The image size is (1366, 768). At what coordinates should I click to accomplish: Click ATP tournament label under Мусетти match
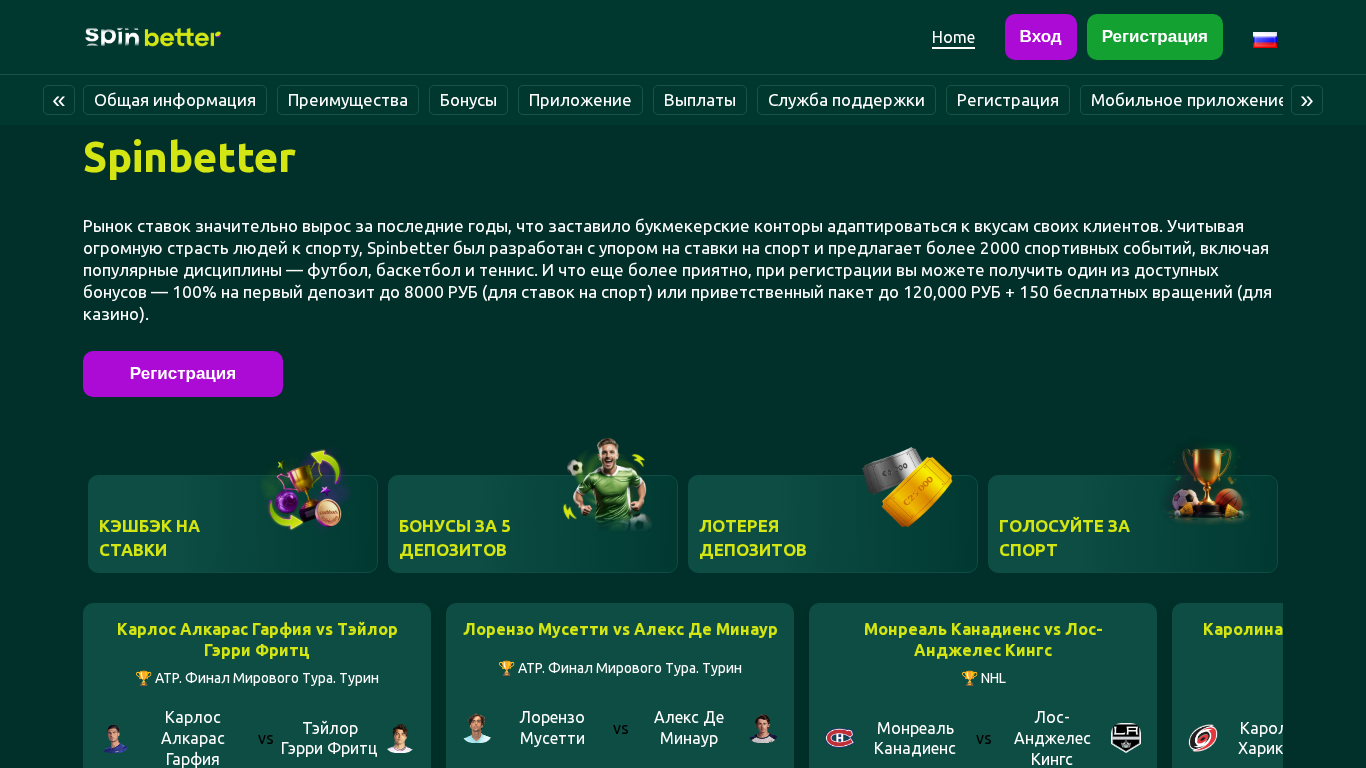click(x=620, y=668)
